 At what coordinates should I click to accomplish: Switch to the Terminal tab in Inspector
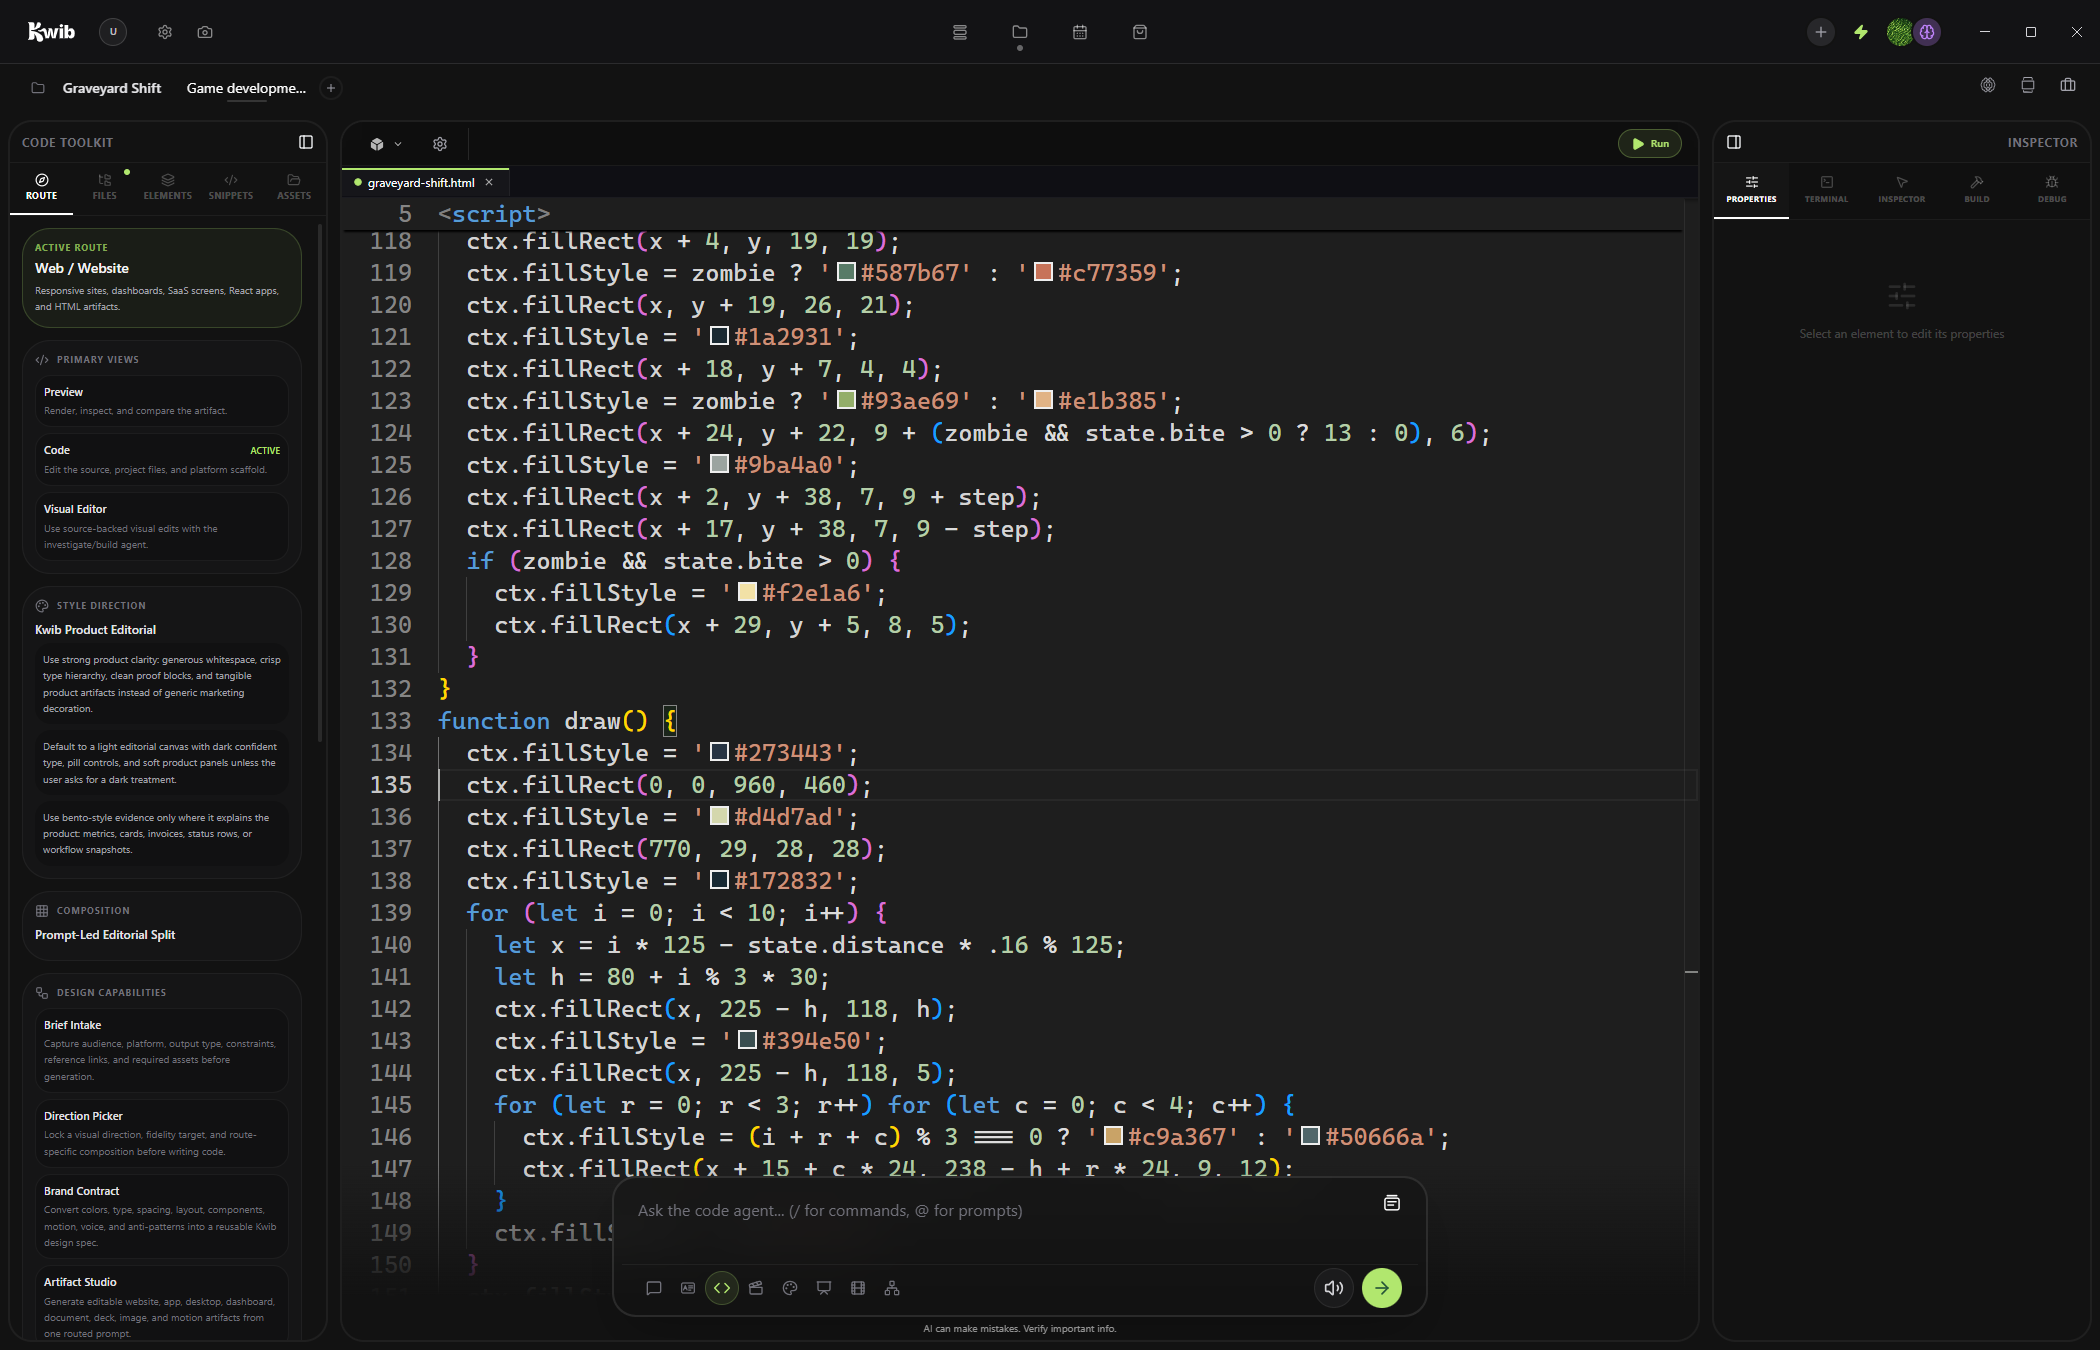coord(1826,189)
